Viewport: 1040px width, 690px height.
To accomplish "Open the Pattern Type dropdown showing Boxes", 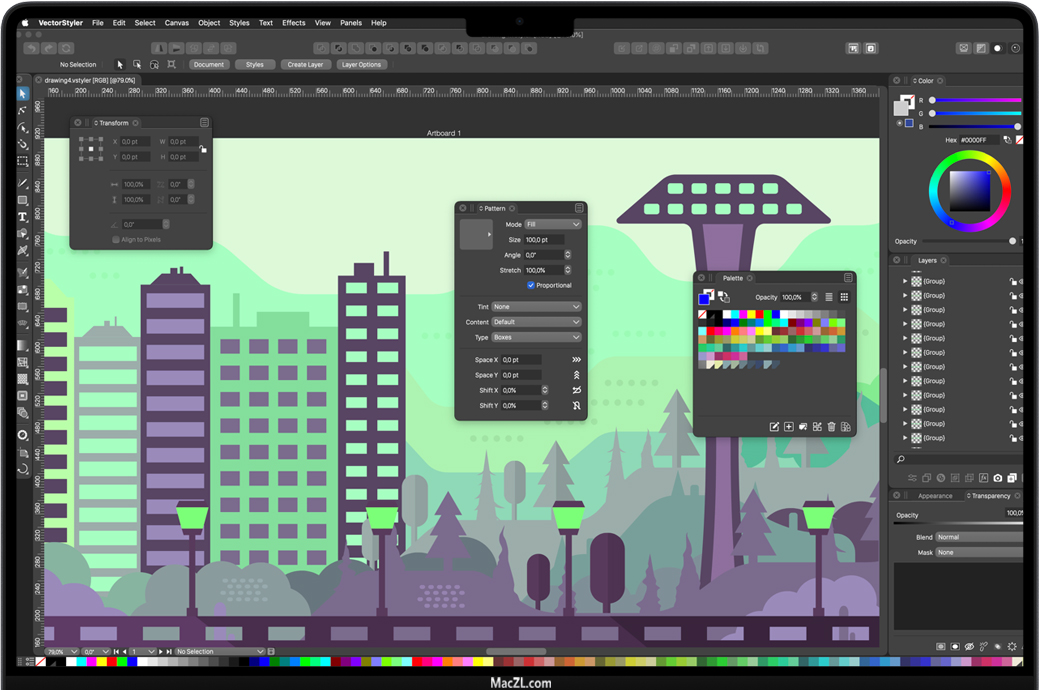I will click(x=536, y=337).
